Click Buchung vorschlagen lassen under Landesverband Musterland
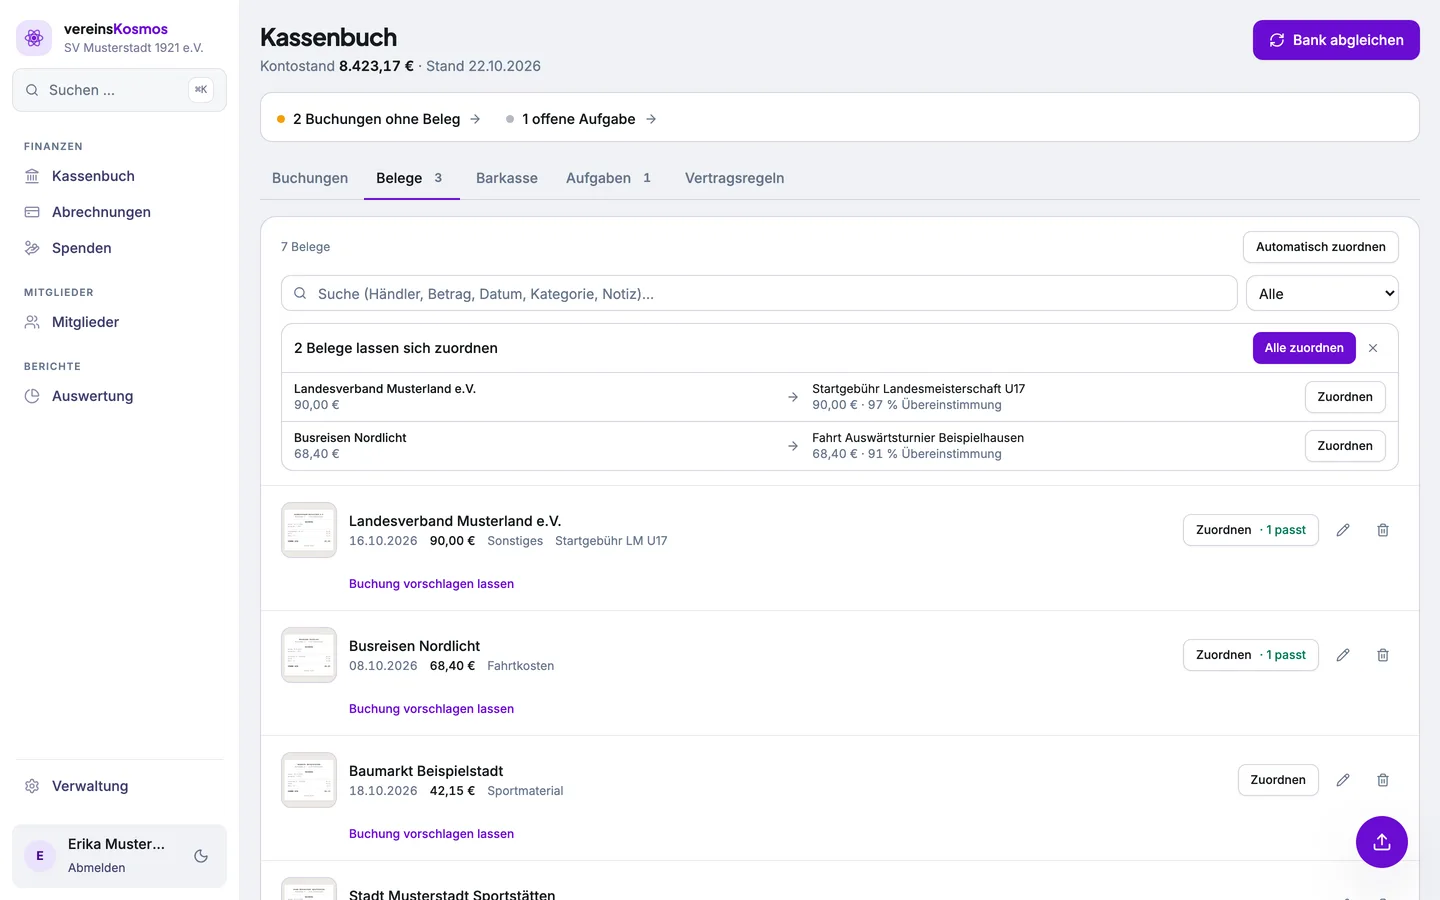The width and height of the screenshot is (1440, 900). coord(431,584)
